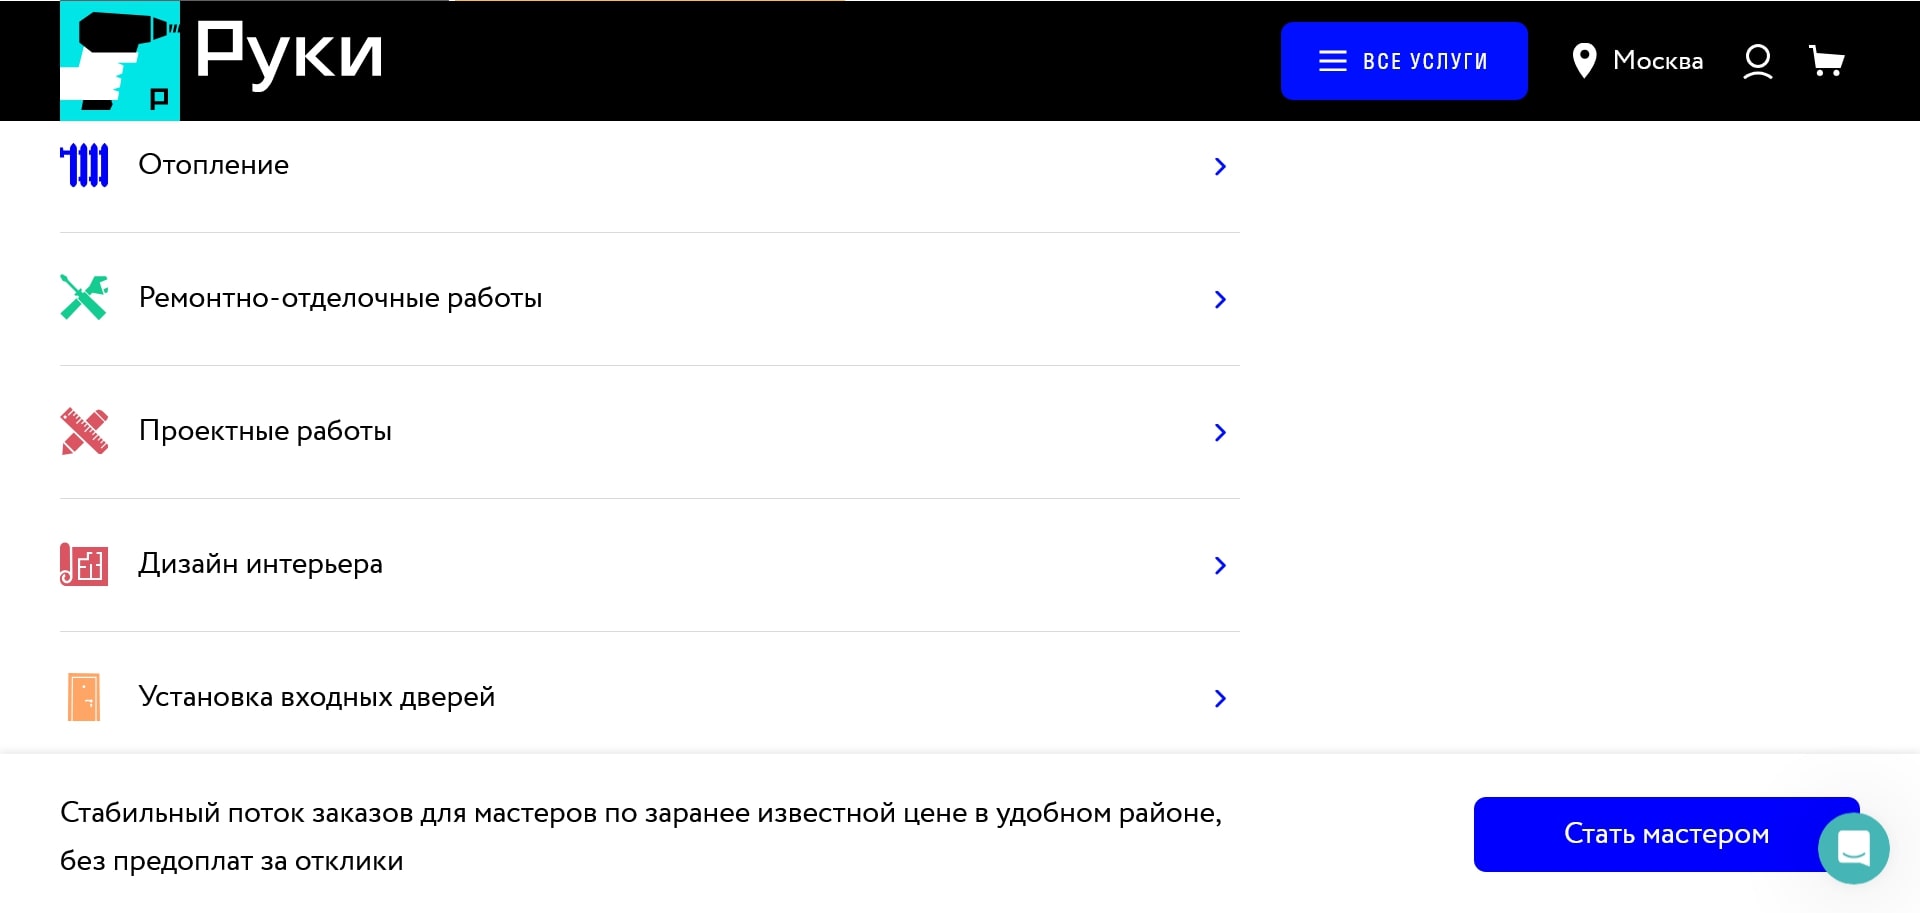Viewport: 1920px width, 913px height.
Task: Open the shopping cart
Action: pos(1828,60)
